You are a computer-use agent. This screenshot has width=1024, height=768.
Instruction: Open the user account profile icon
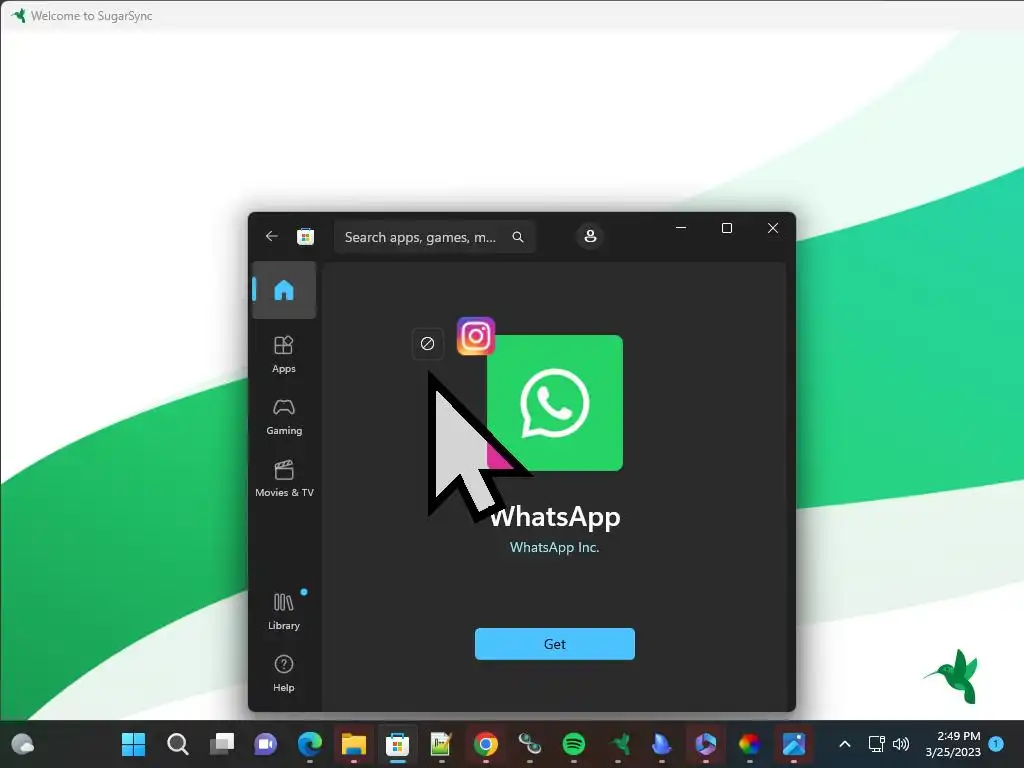click(590, 236)
